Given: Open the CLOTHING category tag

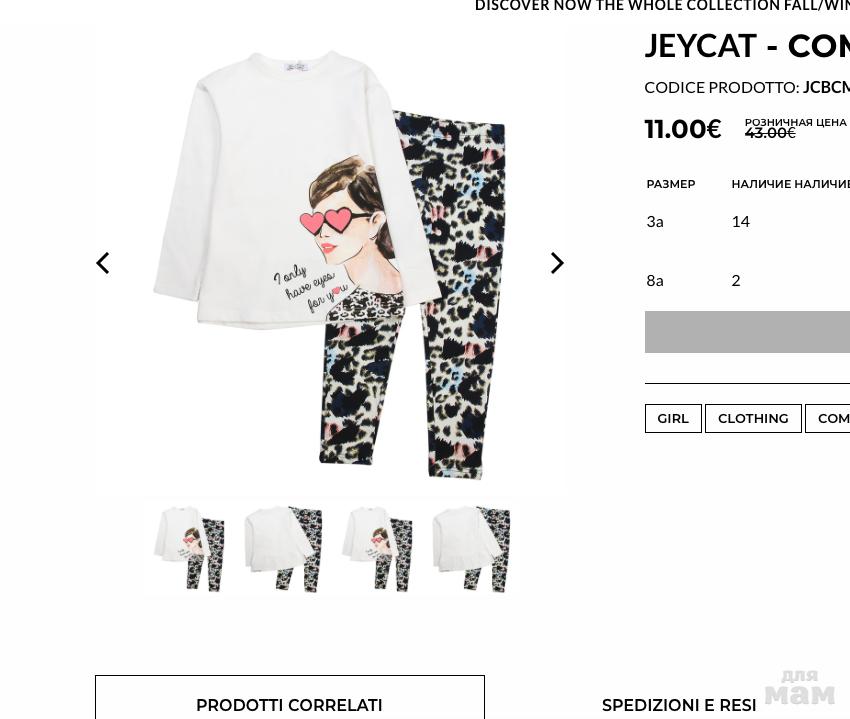Looking at the screenshot, I should (x=753, y=419).
